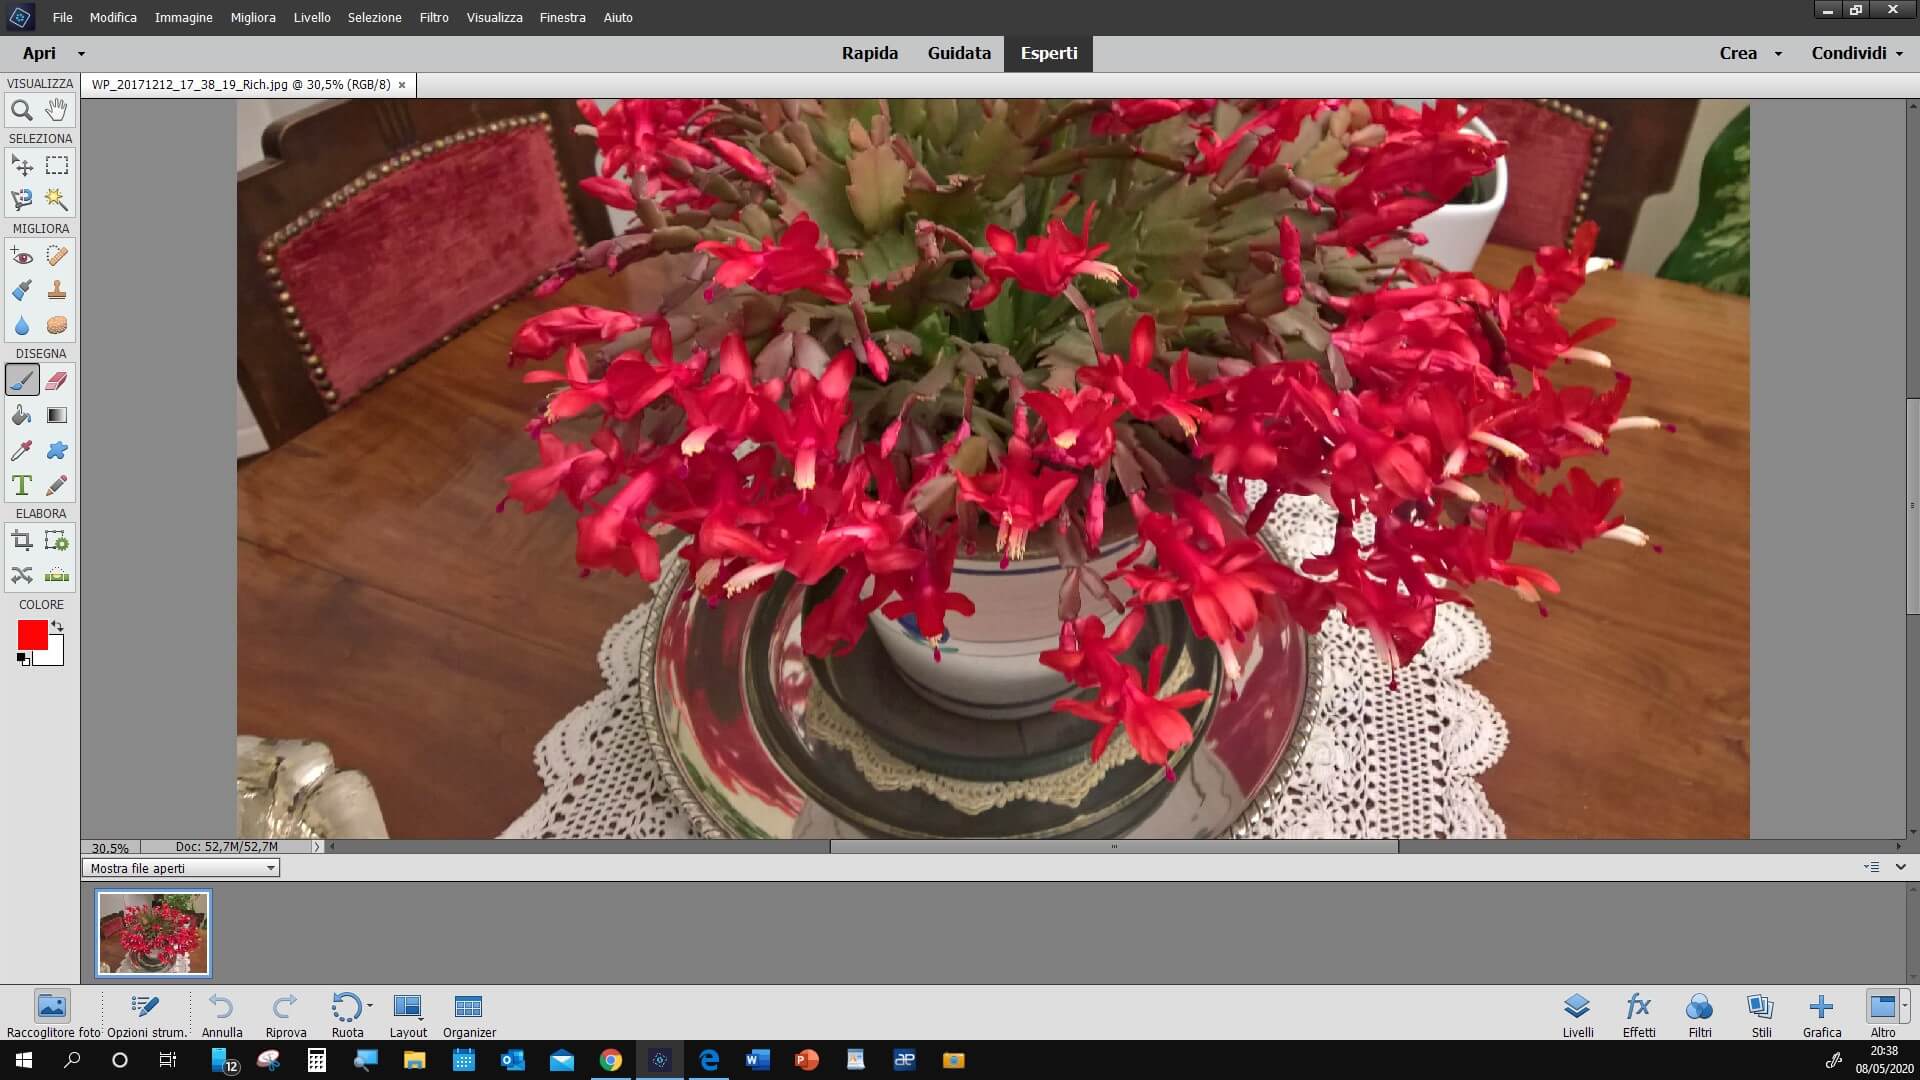1920x1080 pixels.
Task: Toggle Opzioni strum. tool options panel
Action: point(146,1007)
